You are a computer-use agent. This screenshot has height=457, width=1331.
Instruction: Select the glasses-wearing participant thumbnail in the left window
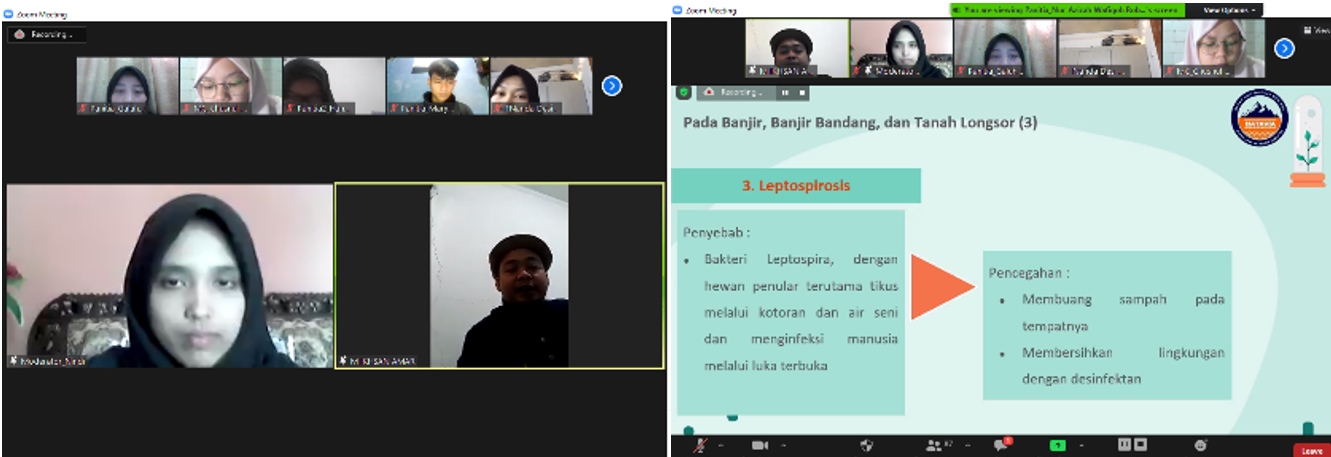click(x=230, y=85)
